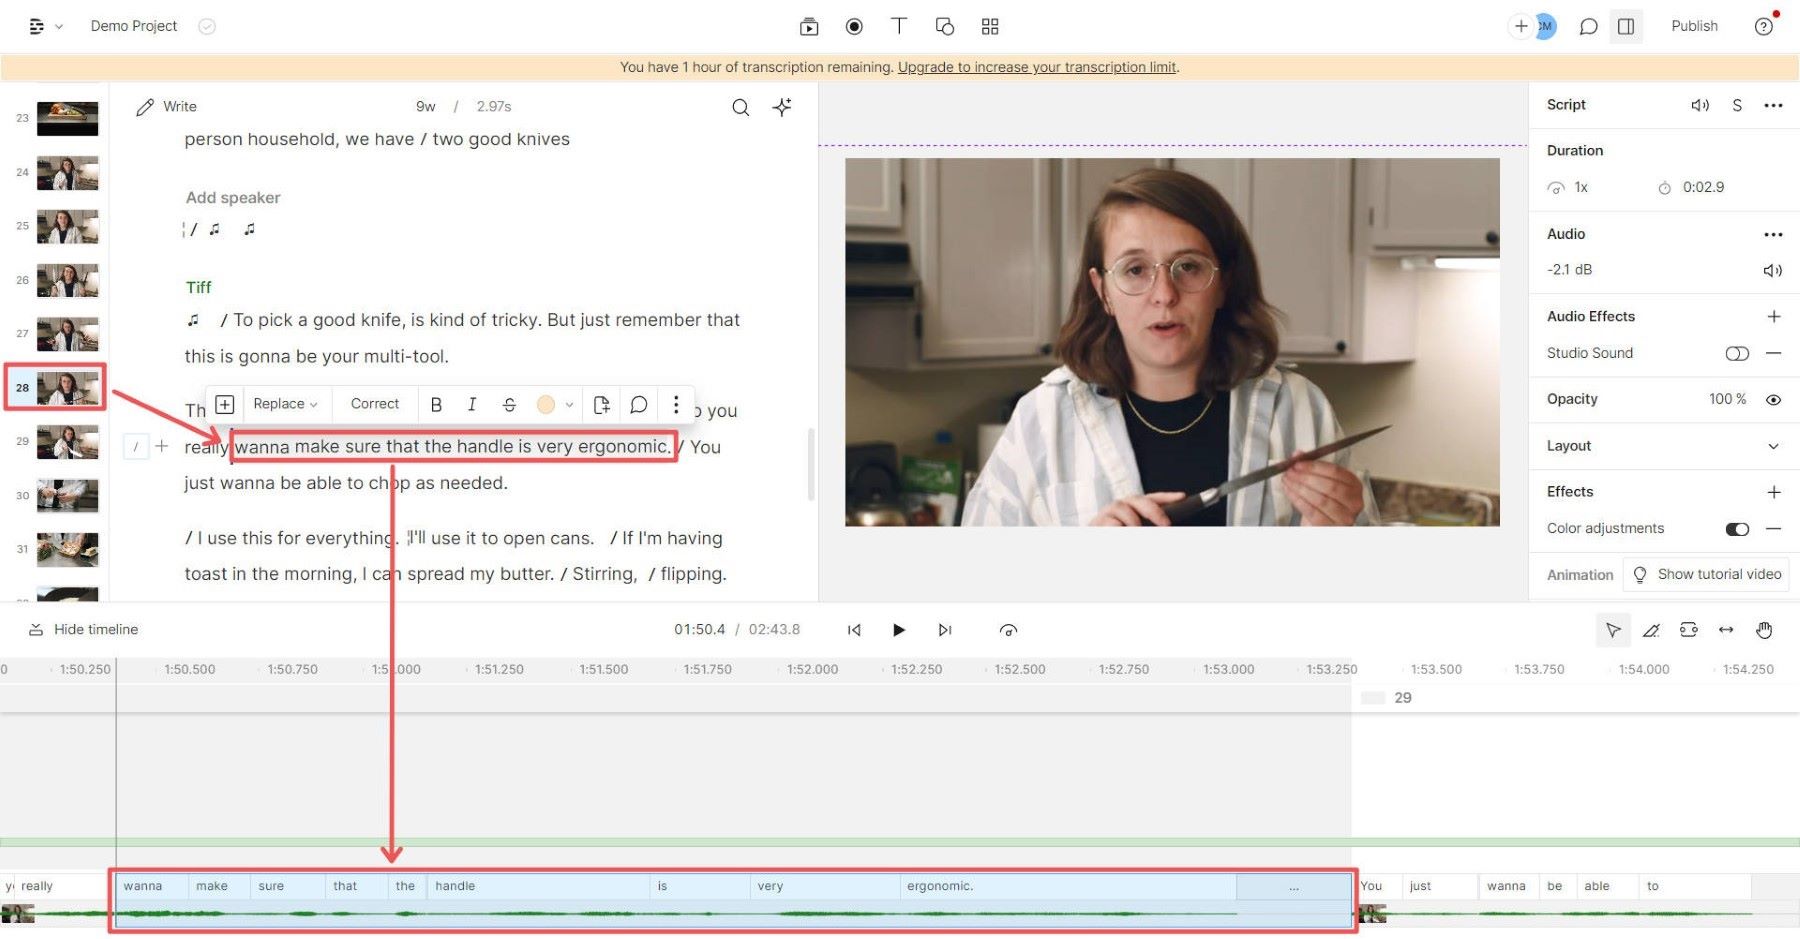The width and height of the screenshot is (1800, 939).
Task: Open the Layouts grid icon
Action: point(989,26)
